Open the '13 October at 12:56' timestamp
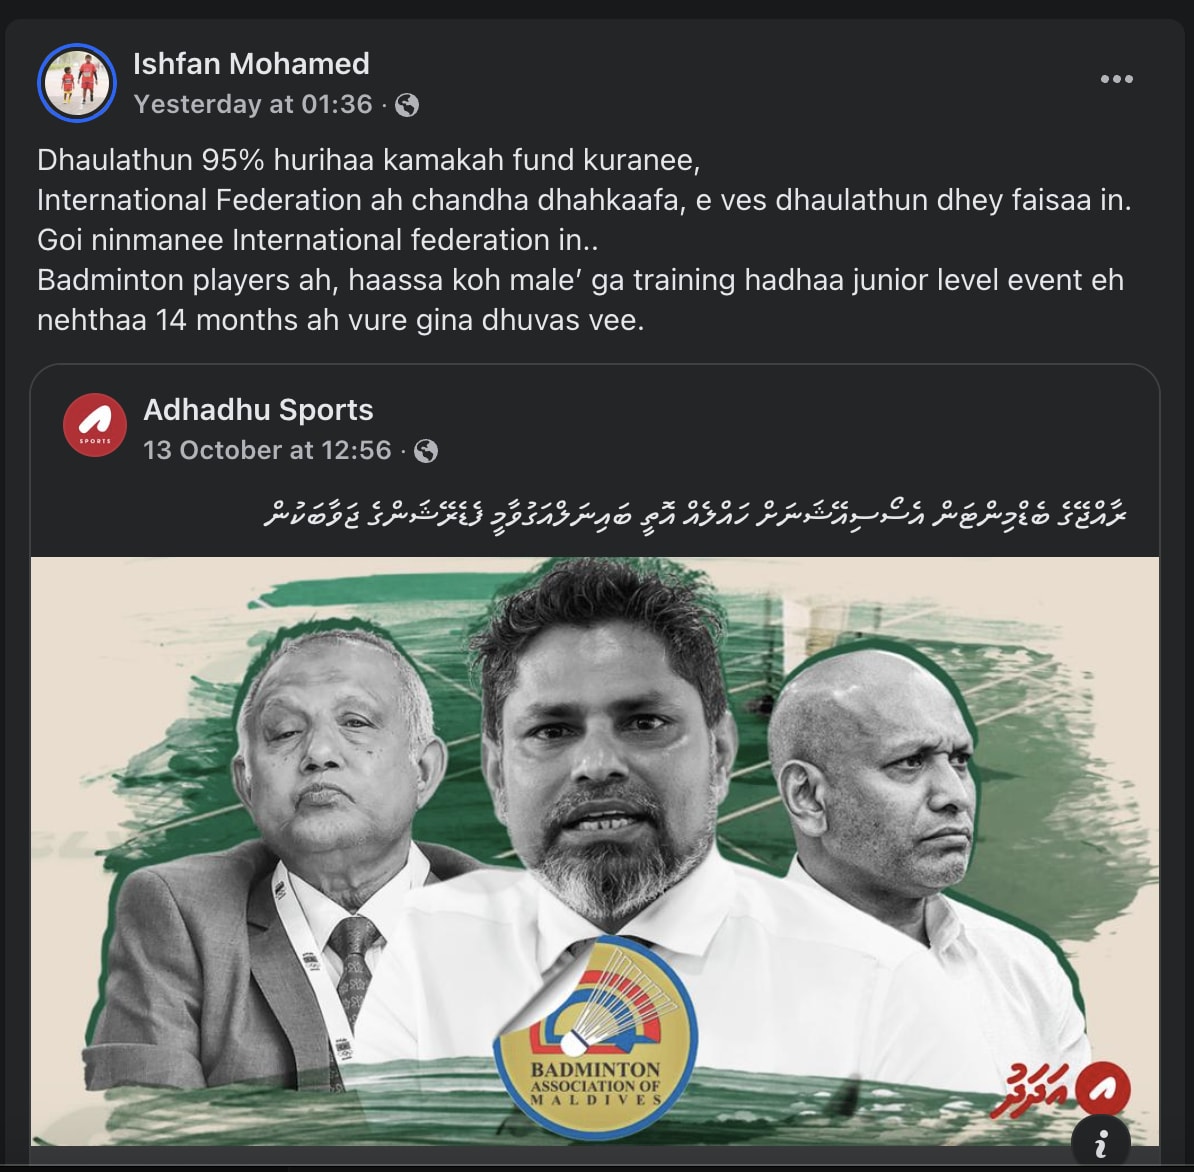This screenshot has height=1172, width=1194. (267, 450)
